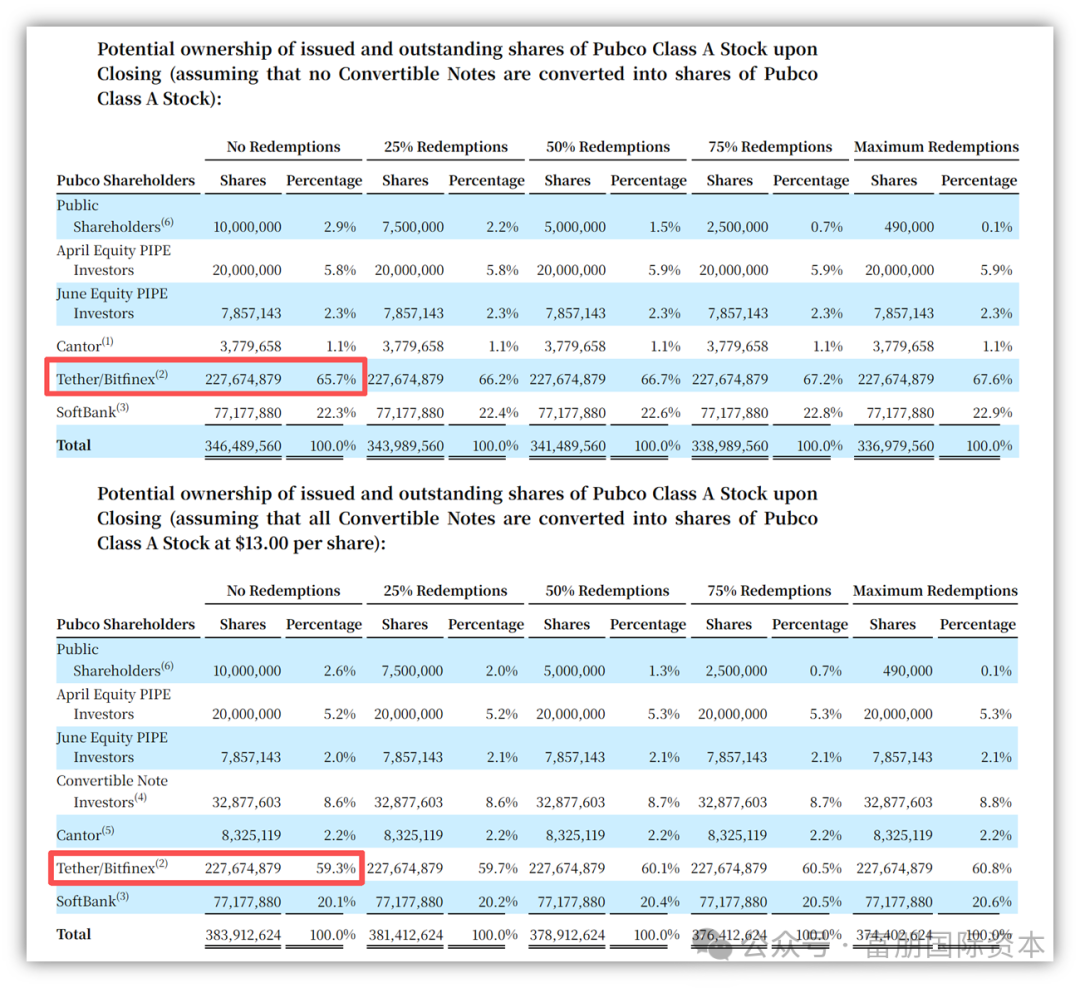Click the total value 343,989,560
Screen dimensions: 1080x988
click(406, 446)
